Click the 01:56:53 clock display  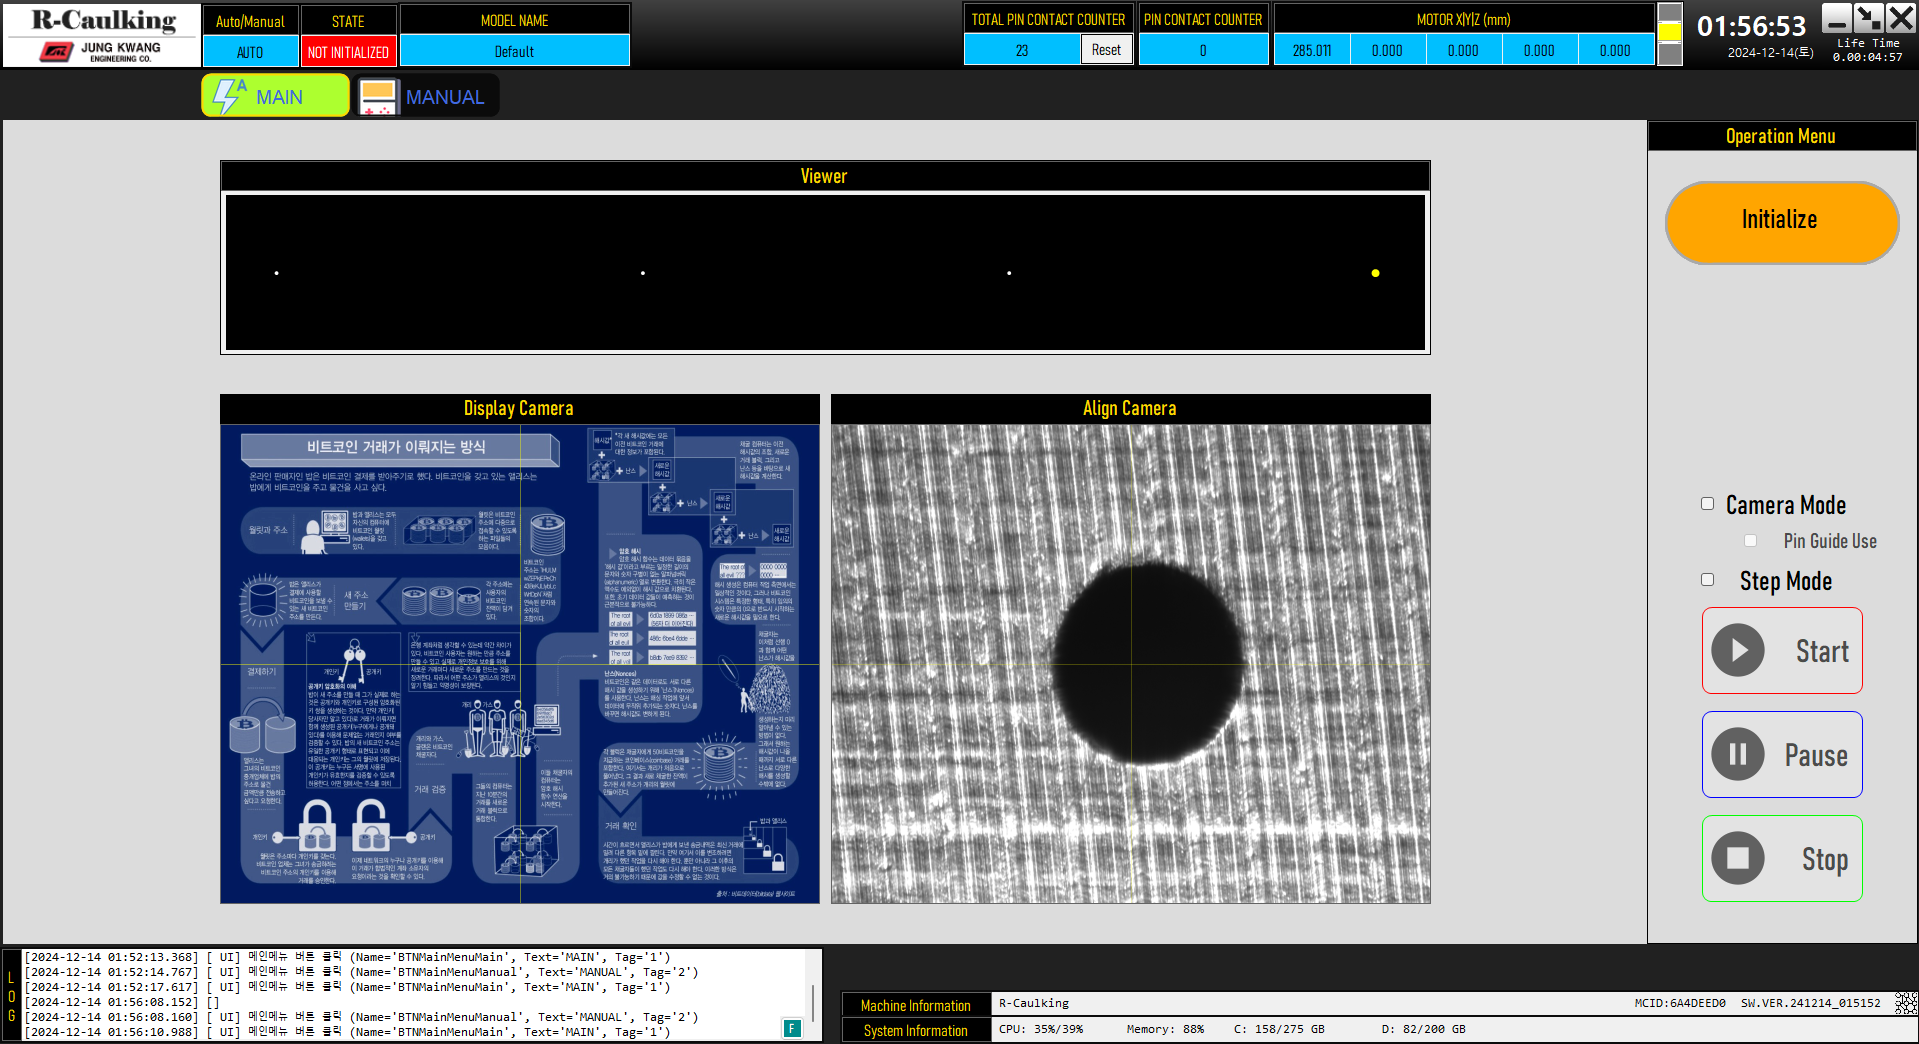click(x=1751, y=26)
